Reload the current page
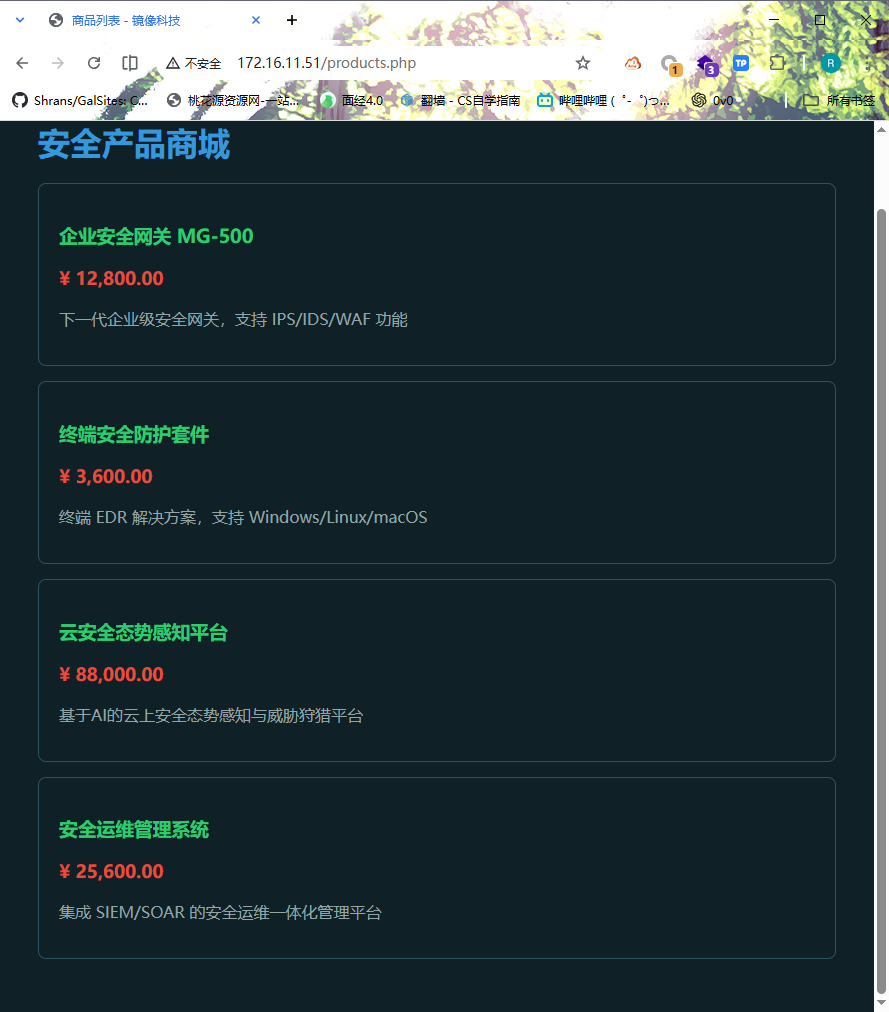 tap(94, 63)
